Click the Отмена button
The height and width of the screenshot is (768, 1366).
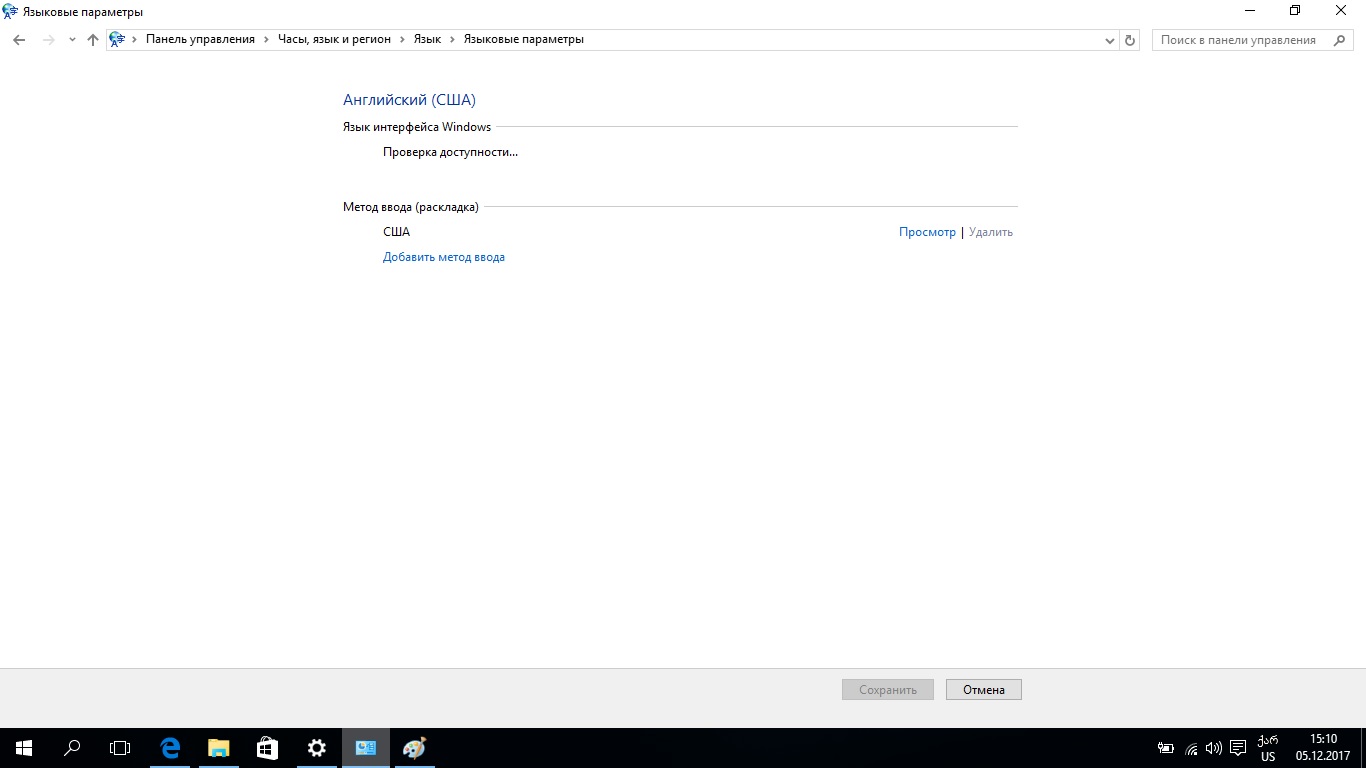coord(984,690)
